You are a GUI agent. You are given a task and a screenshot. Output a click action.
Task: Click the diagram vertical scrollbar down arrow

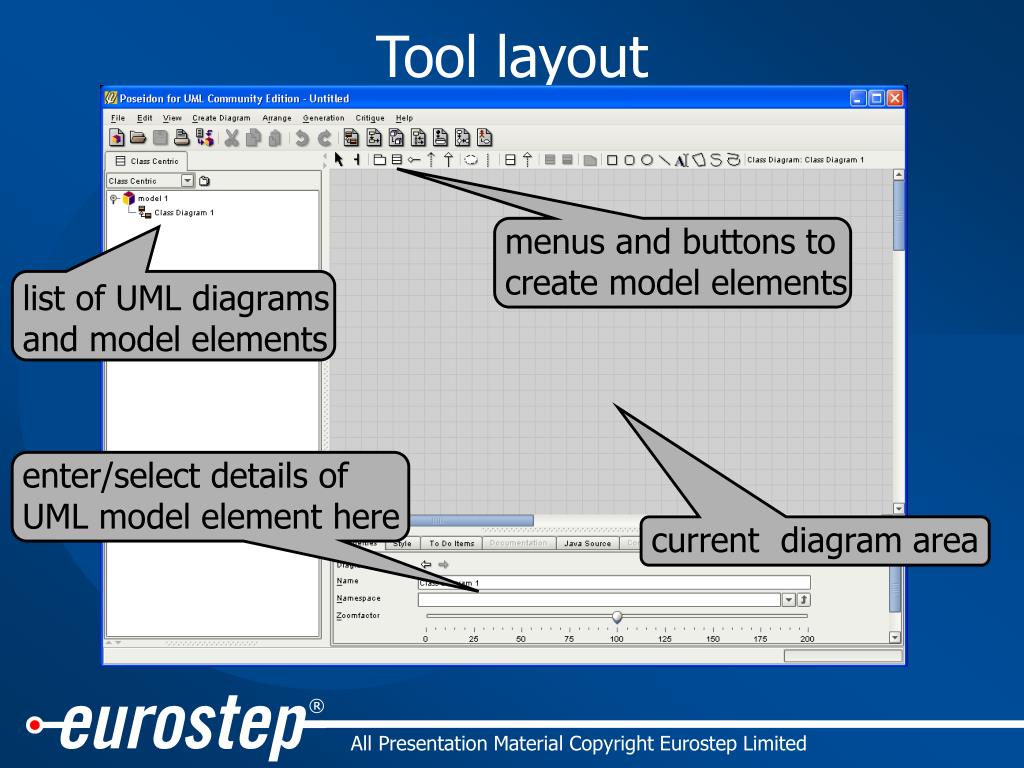(899, 508)
